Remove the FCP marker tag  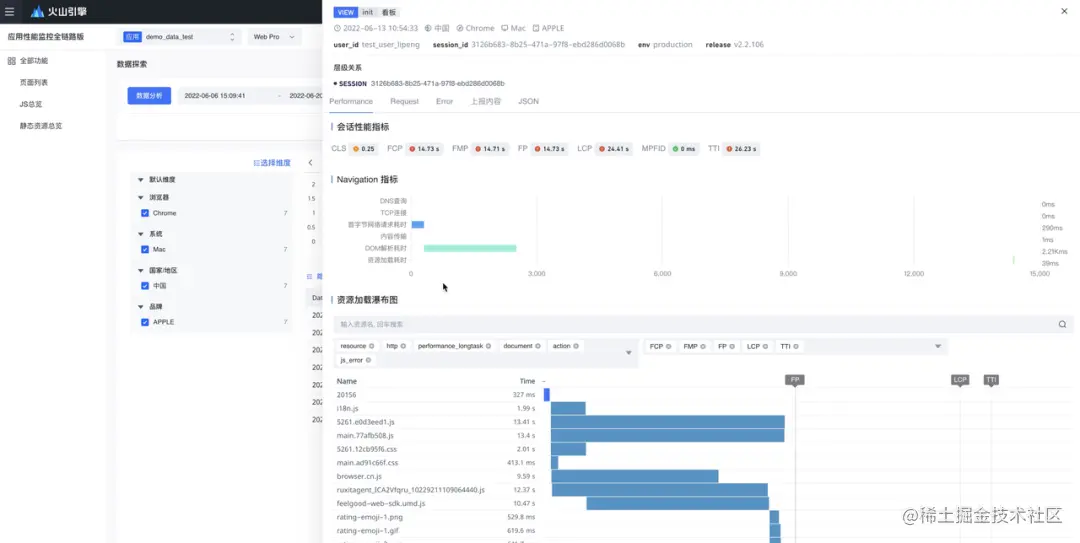tap(669, 347)
